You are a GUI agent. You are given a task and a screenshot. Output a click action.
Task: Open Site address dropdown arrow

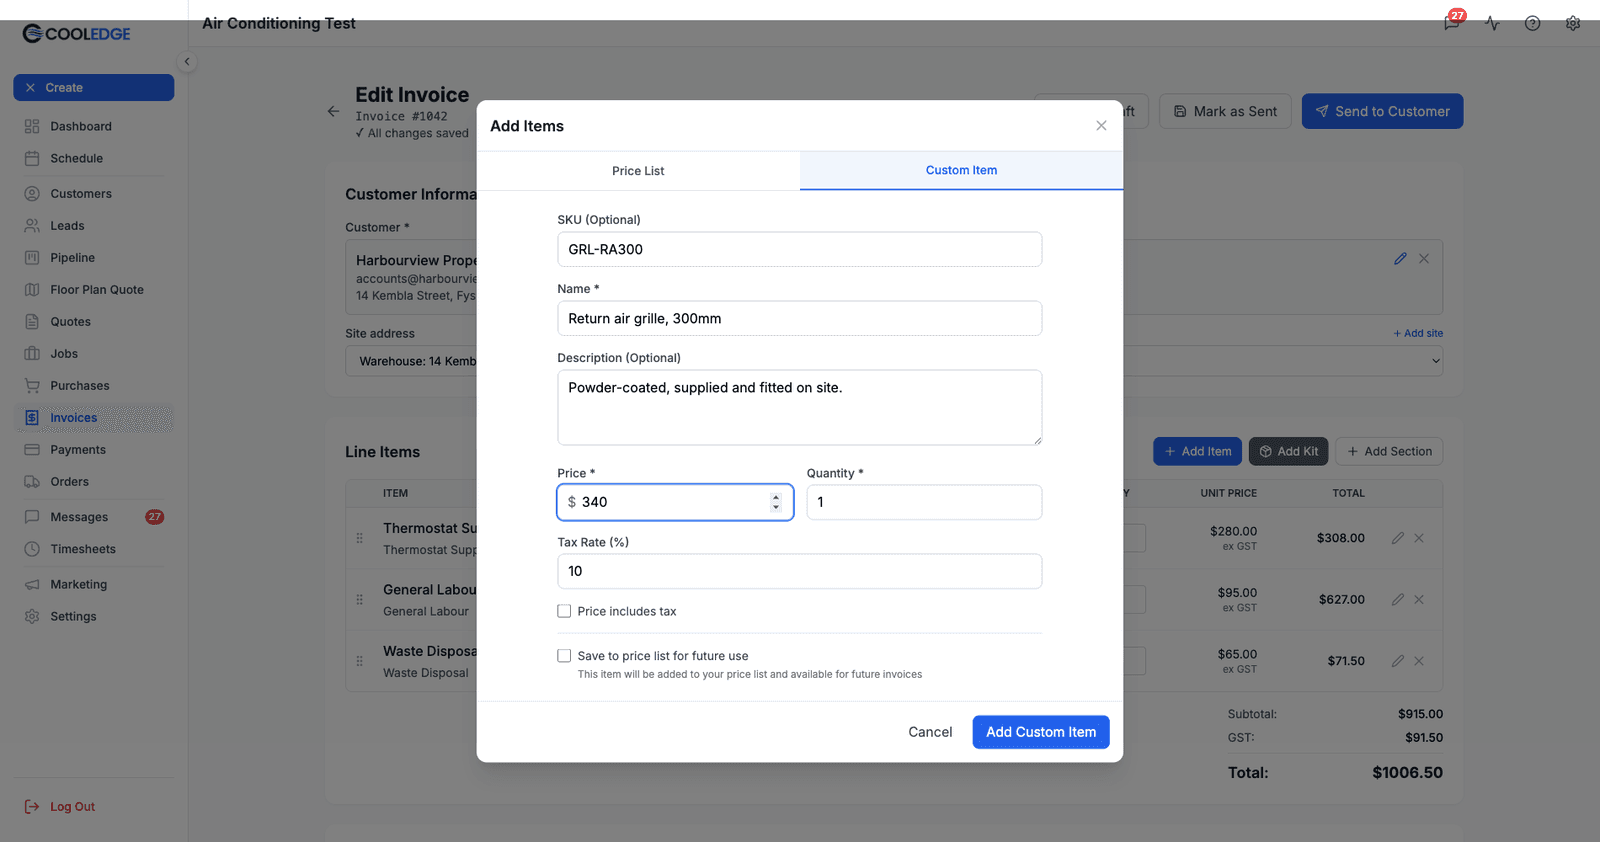[1436, 362]
